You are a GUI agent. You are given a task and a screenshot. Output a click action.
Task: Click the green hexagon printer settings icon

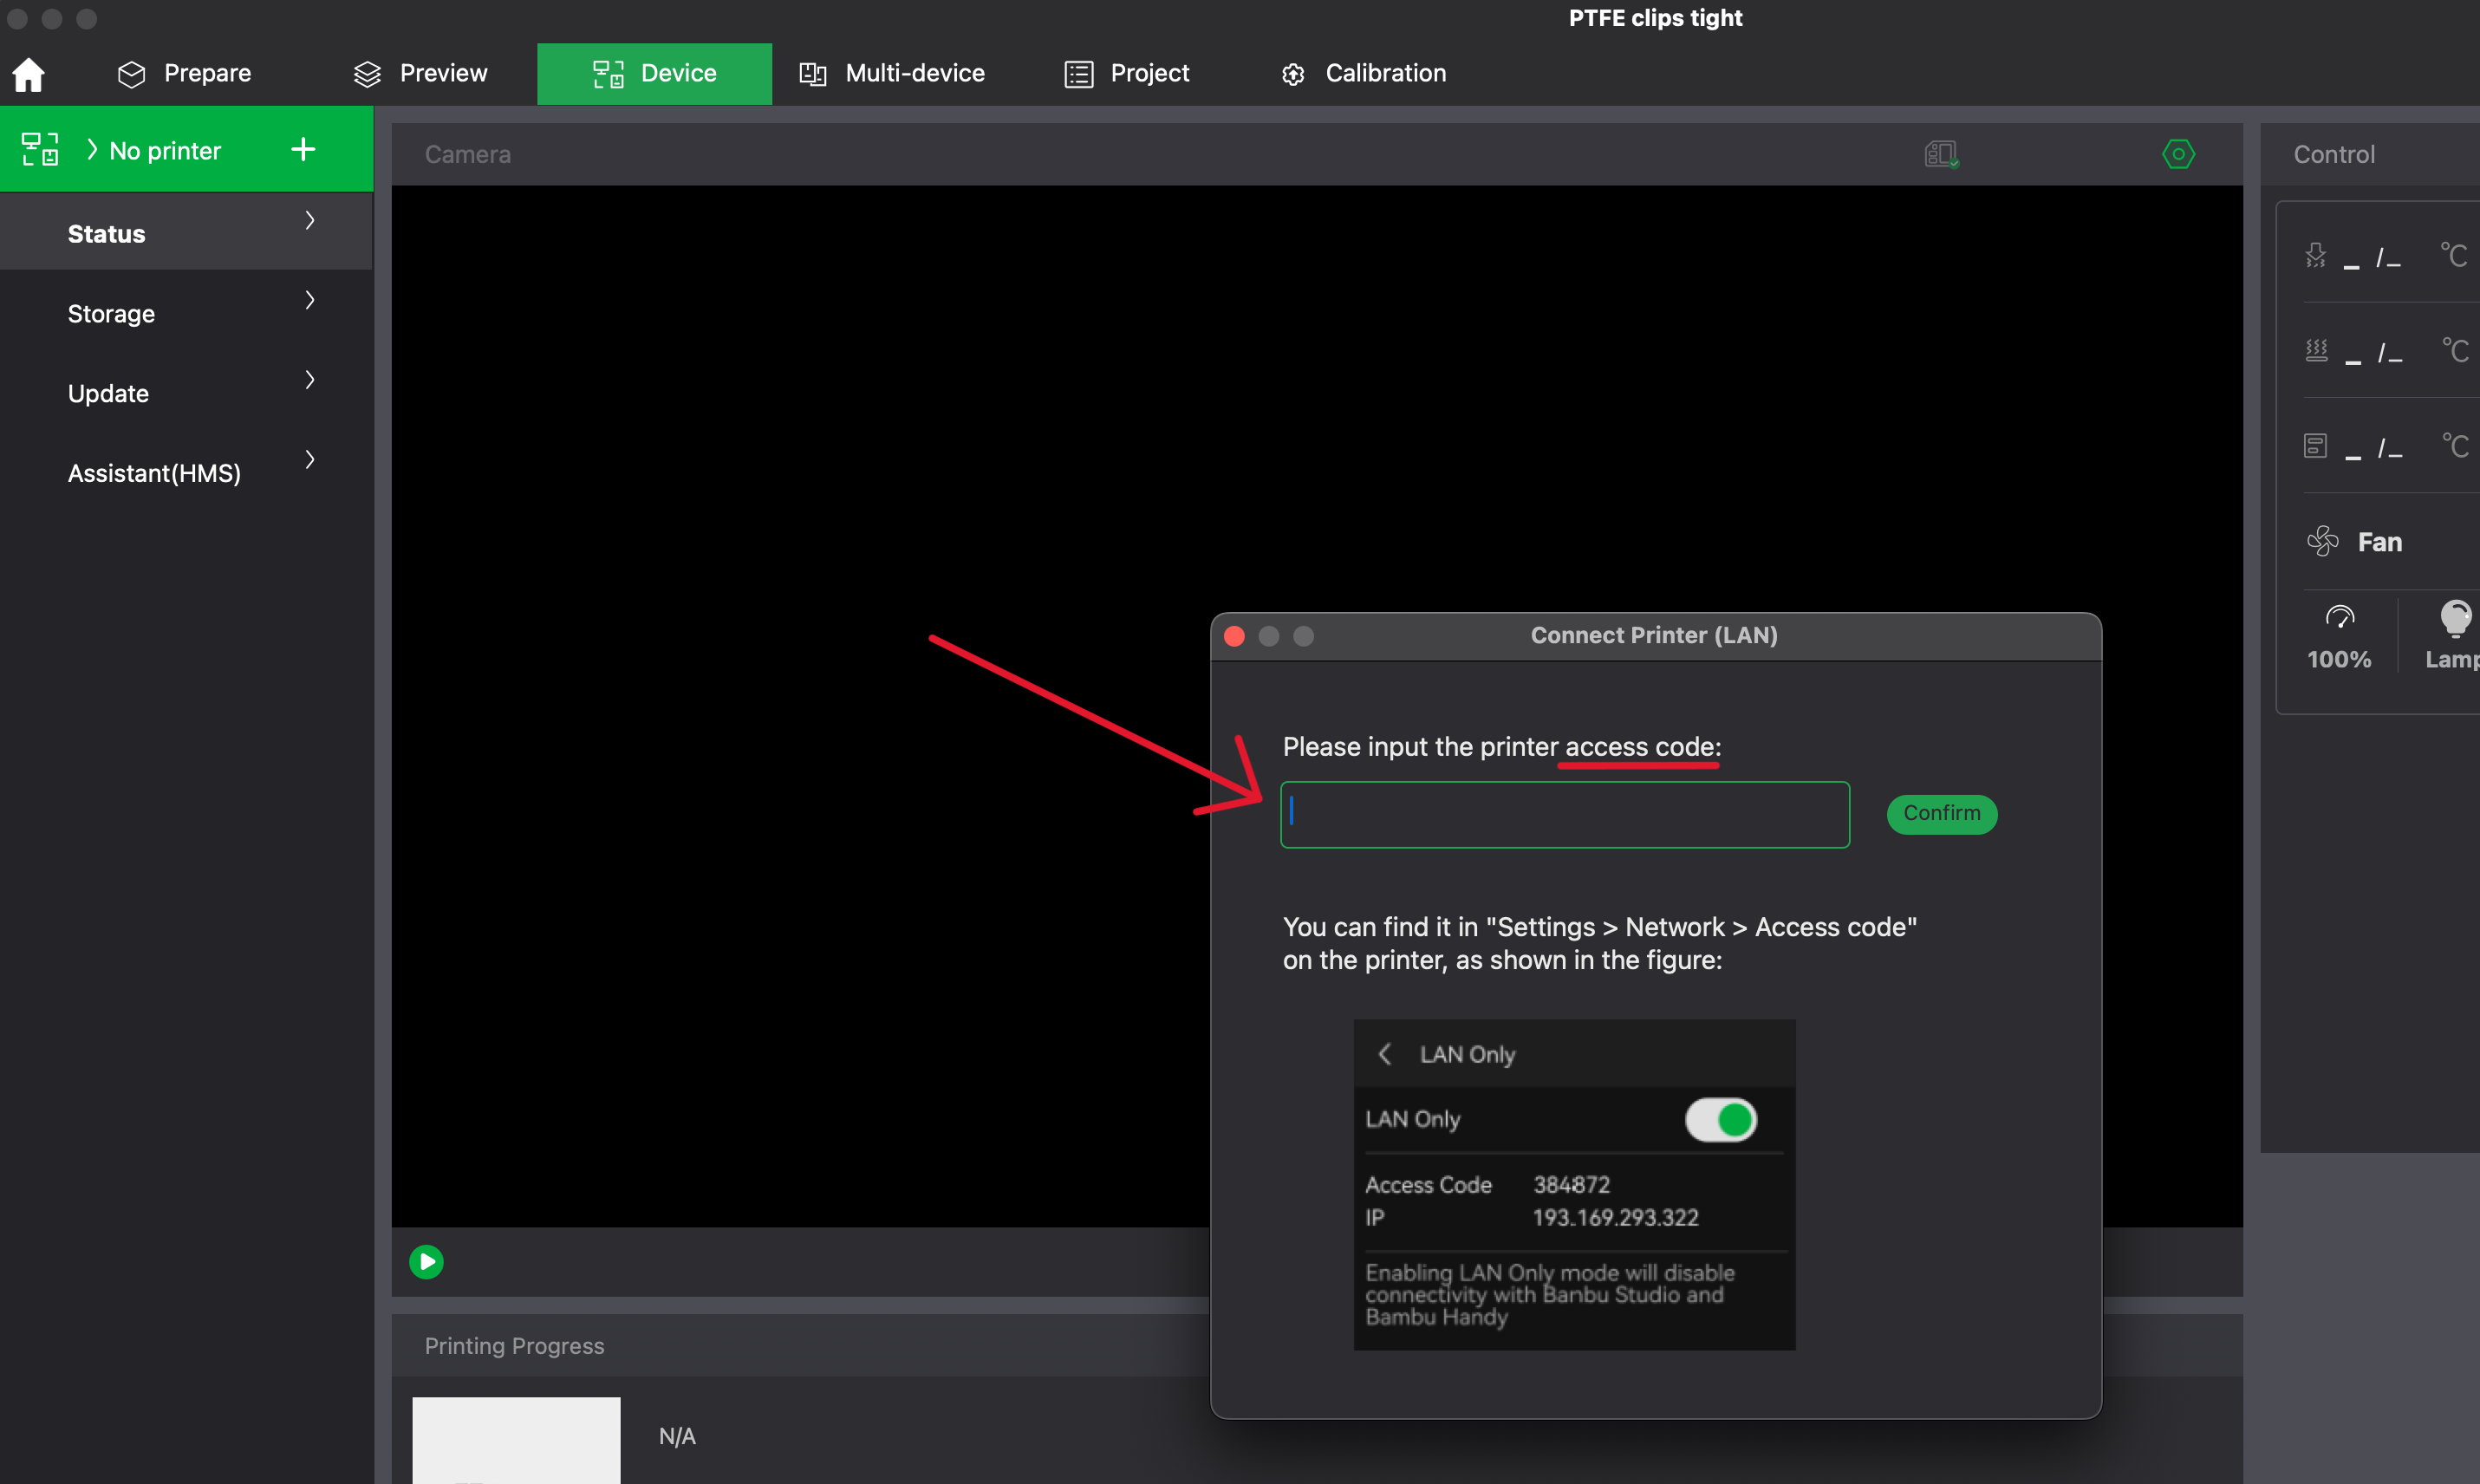[x=2179, y=154]
